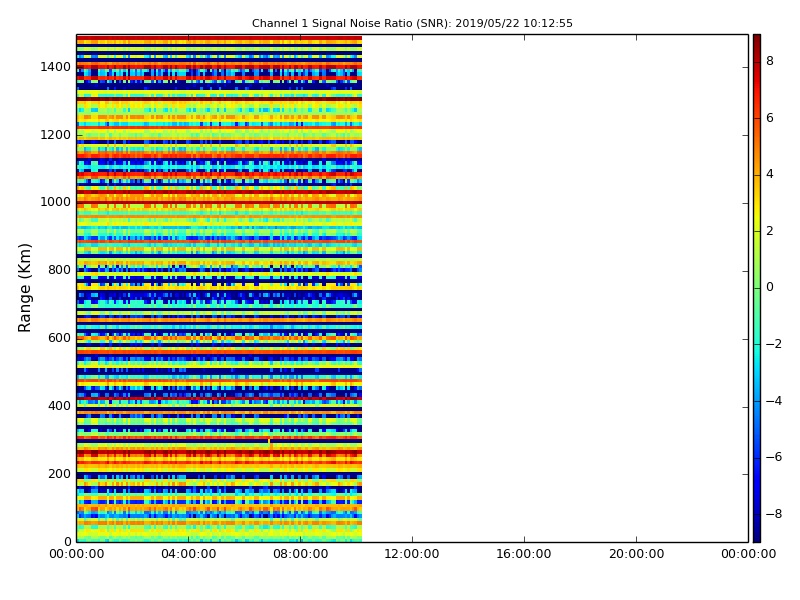This screenshot has height=600, width=800.
Task: Click the 800 tick label on the range axis
Action: pyautogui.click(x=59, y=270)
